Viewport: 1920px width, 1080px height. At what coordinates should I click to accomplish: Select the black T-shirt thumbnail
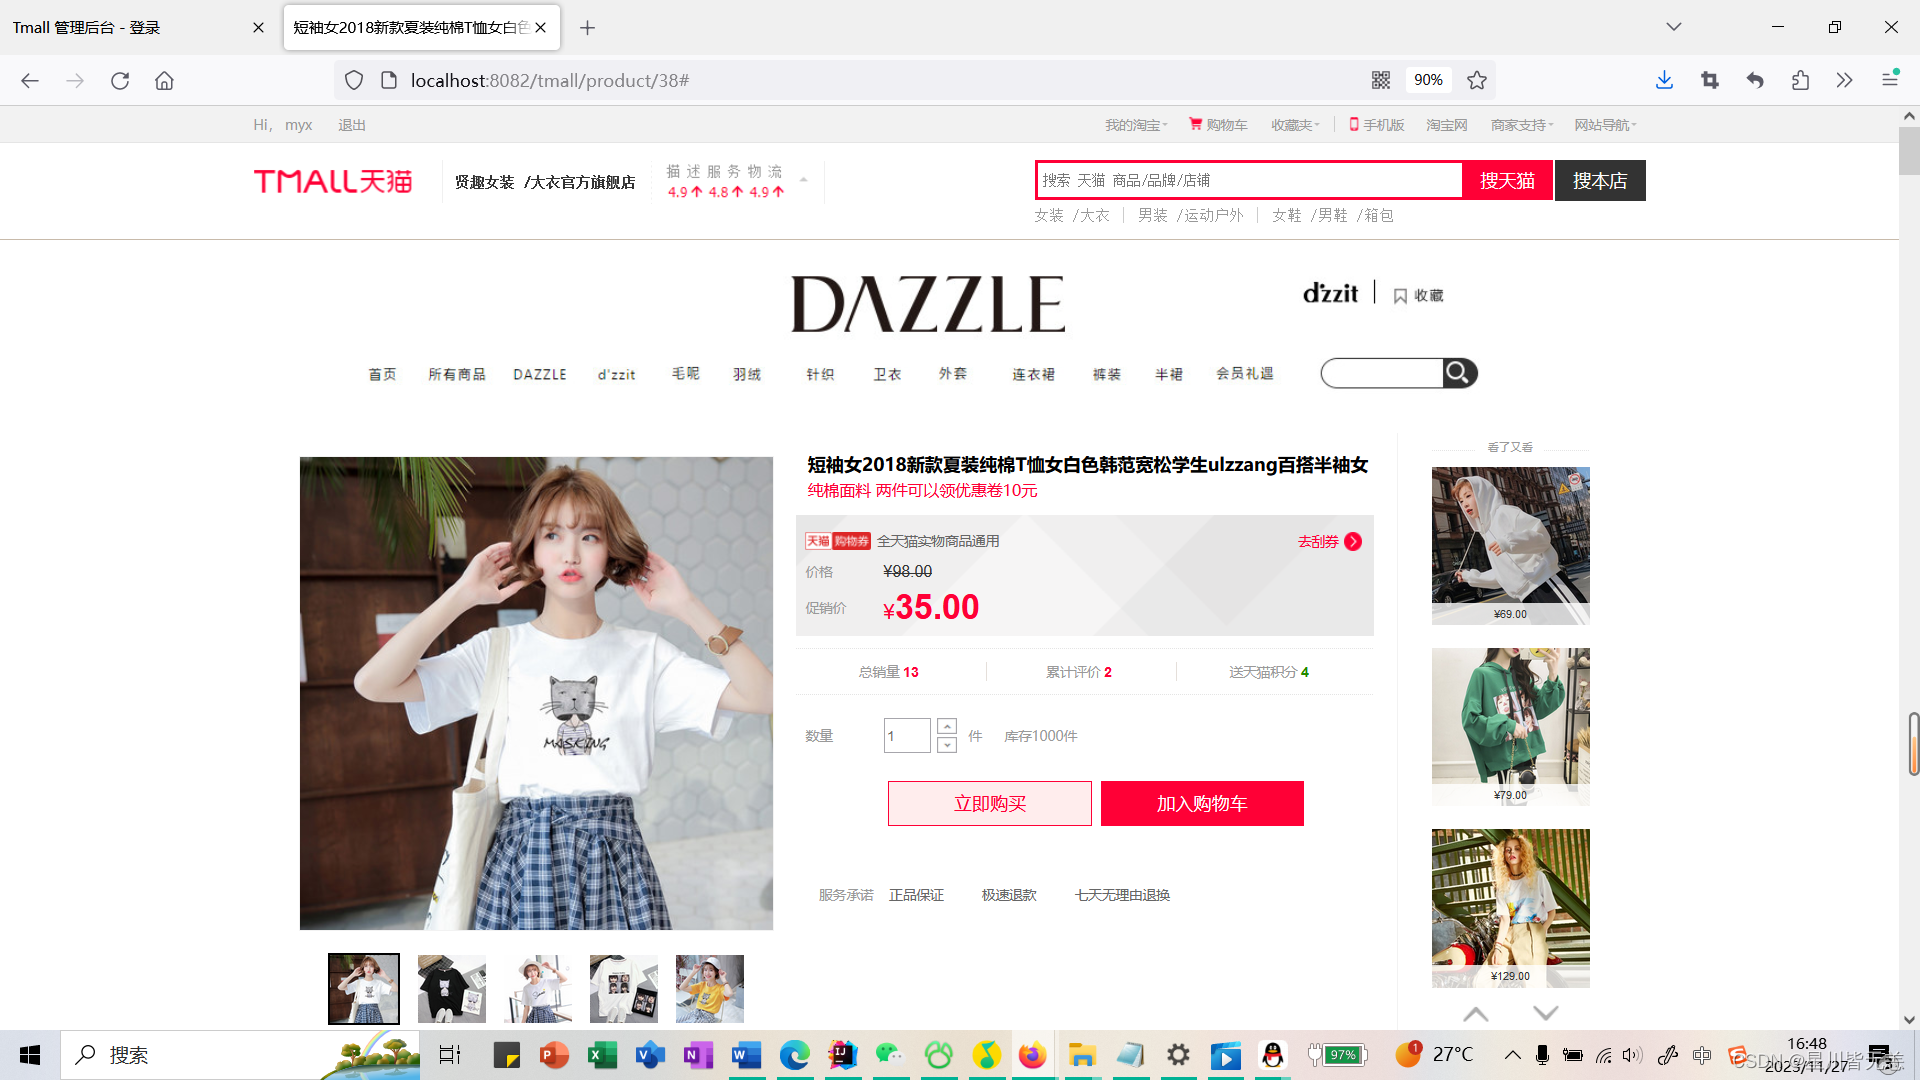click(x=452, y=989)
